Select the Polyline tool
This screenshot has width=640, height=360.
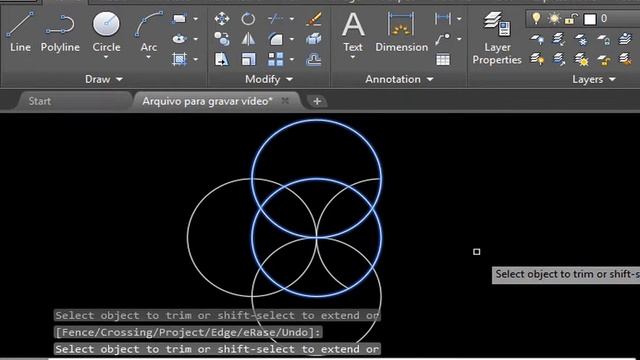coord(60,33)
